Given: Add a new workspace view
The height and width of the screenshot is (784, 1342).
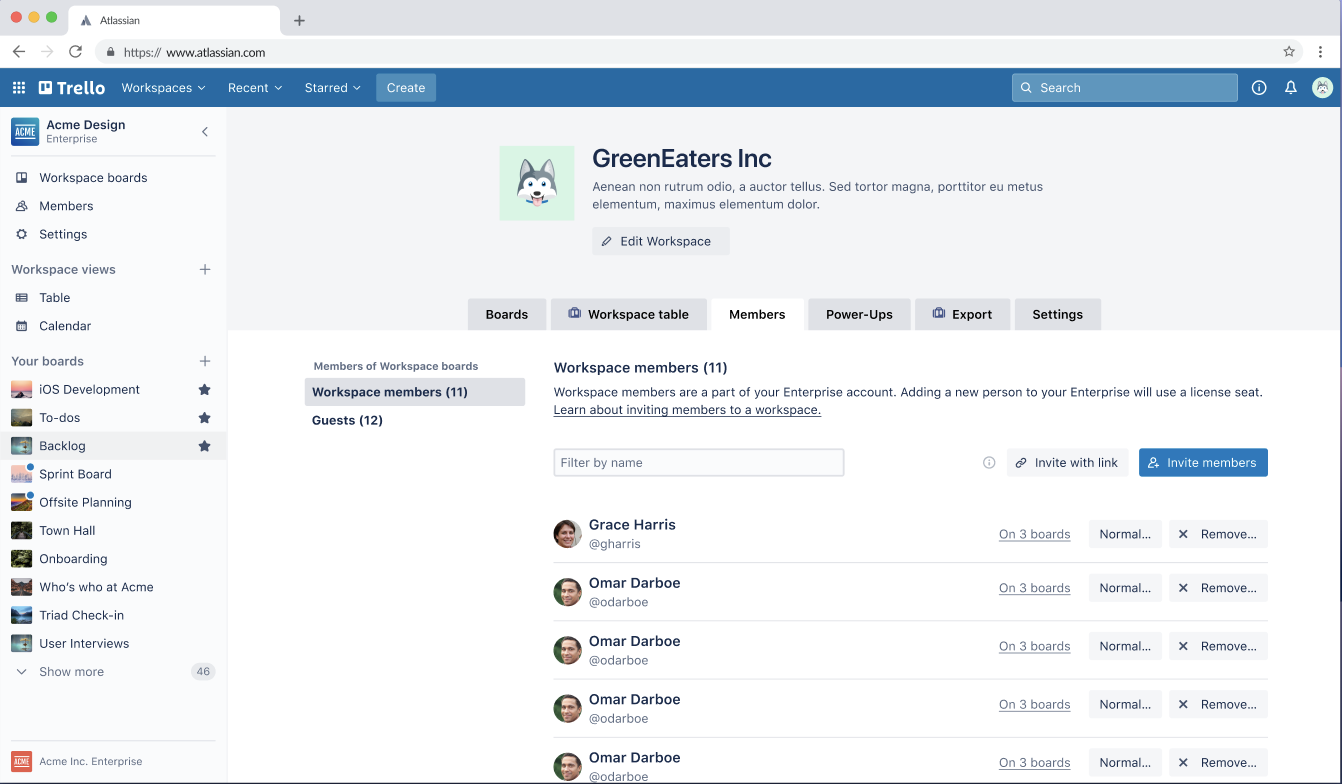Looking at the screenshot, I should pyautogui.click(x=205, y=269).
